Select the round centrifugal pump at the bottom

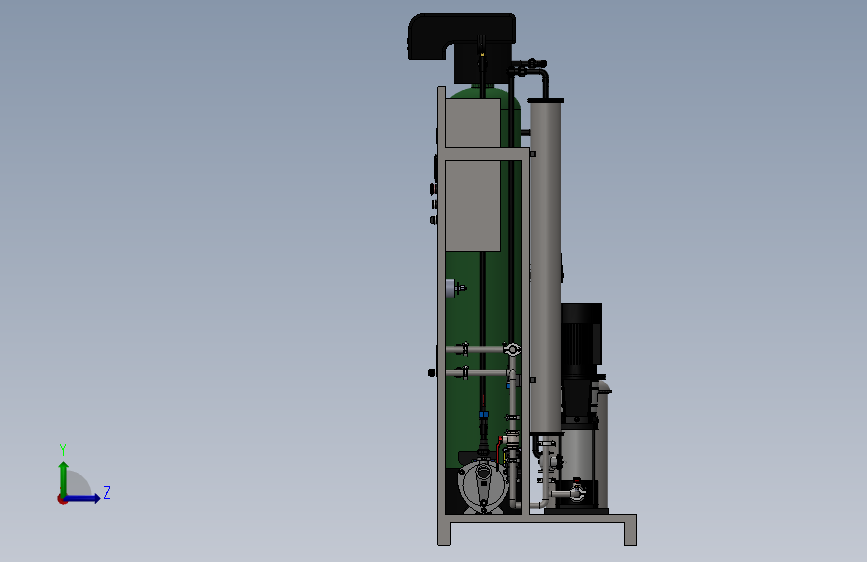483,486
